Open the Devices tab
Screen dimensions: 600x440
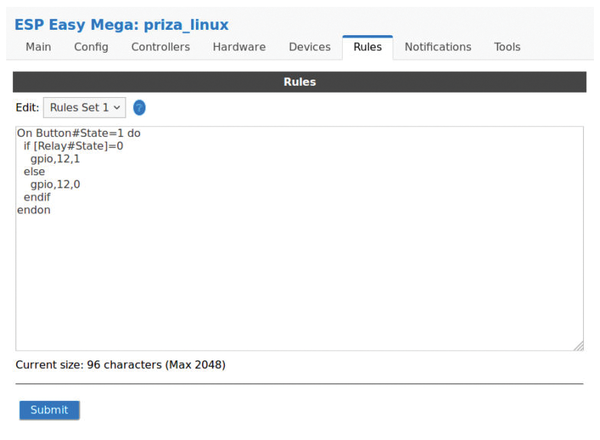(310, 47)
